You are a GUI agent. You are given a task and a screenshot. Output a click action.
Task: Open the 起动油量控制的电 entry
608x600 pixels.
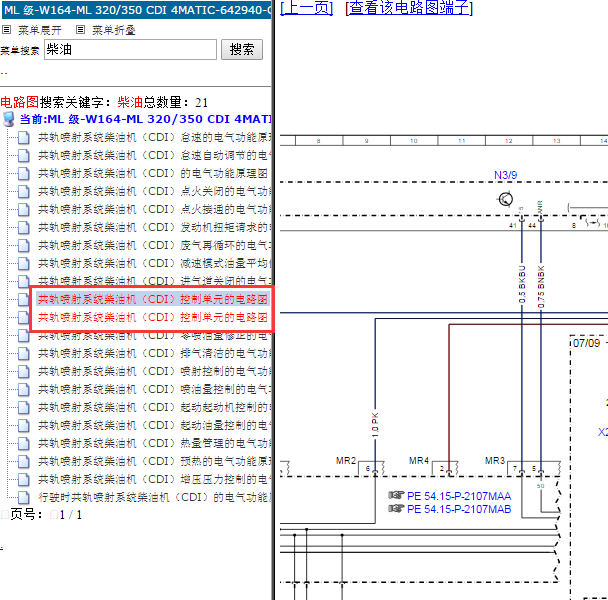pyautogui.click(x=154, y=425)
